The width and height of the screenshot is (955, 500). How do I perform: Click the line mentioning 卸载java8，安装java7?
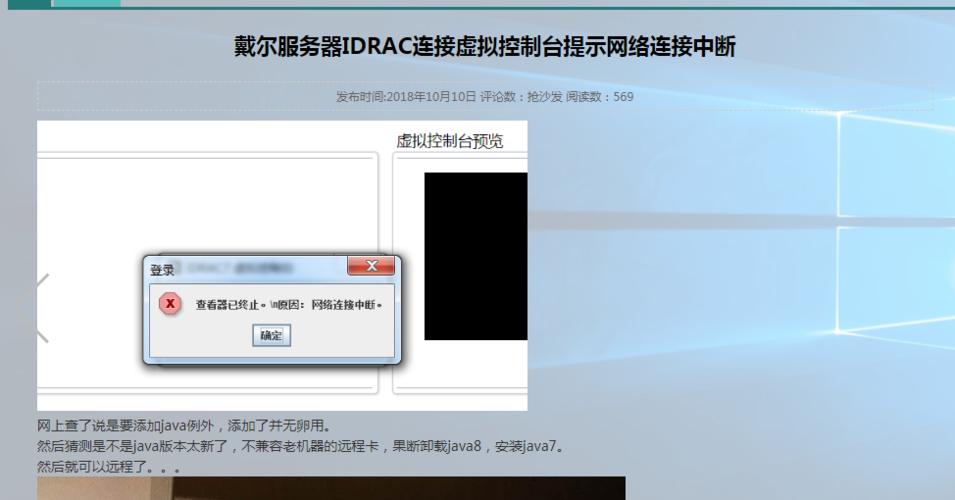pyautogui.click(x=302, y=446)
